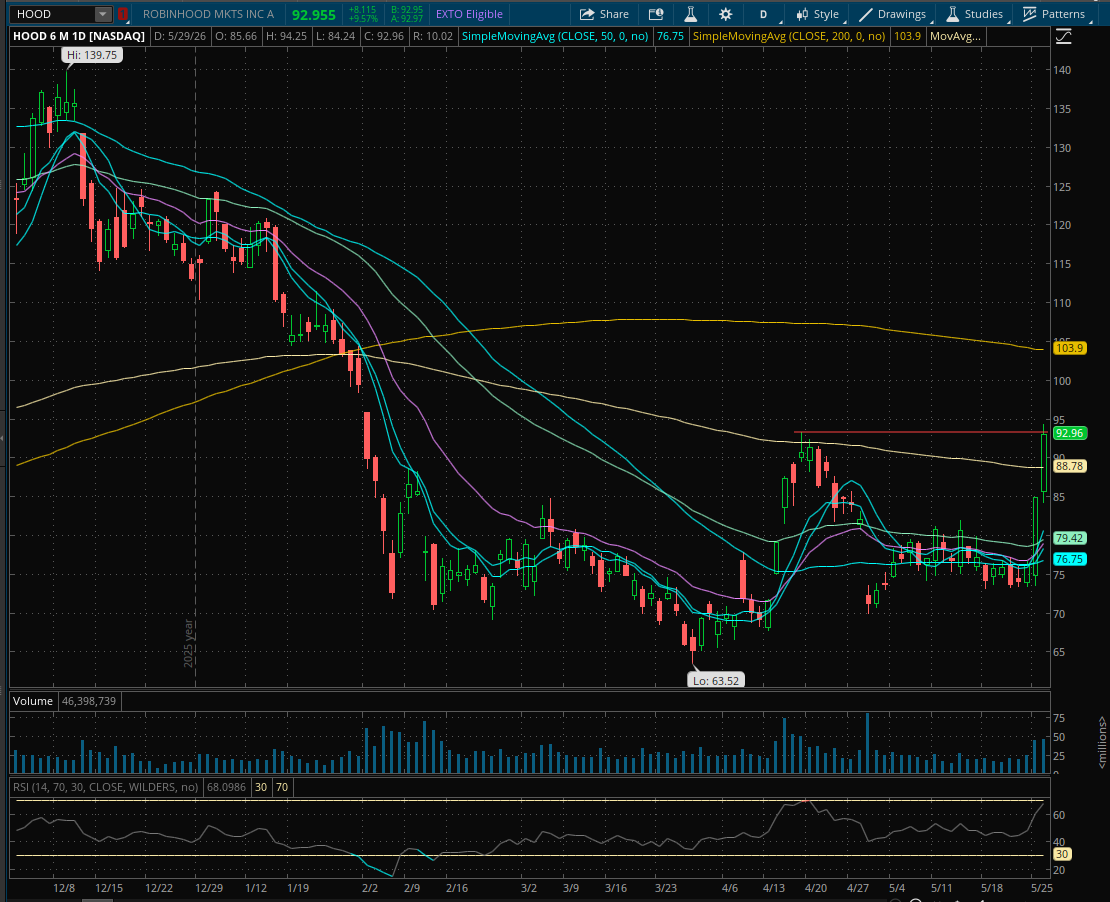Click the truncated MovAvg... study label
Image resolution: width=1110 pixels, height=902 pixels.
(955, 35)
